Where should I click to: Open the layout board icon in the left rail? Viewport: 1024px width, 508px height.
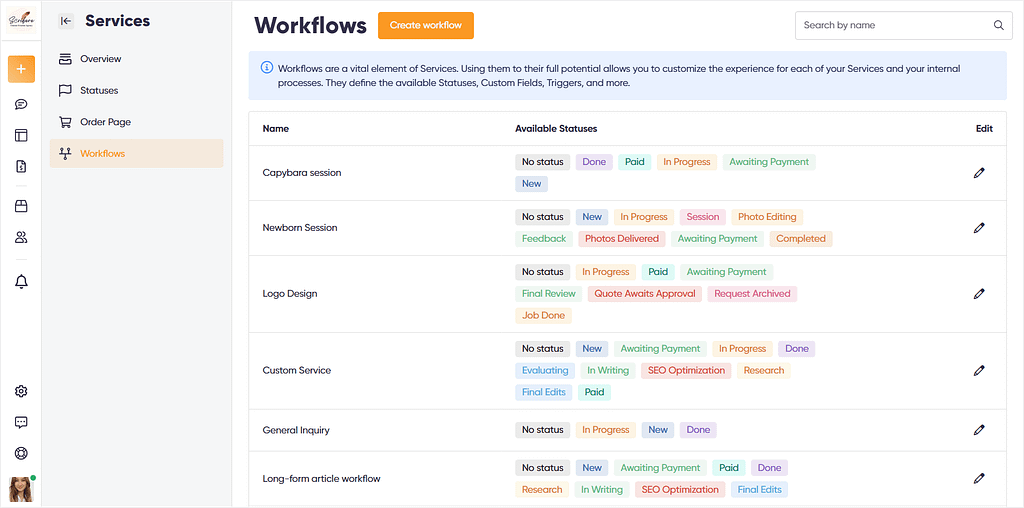point(21,135)
